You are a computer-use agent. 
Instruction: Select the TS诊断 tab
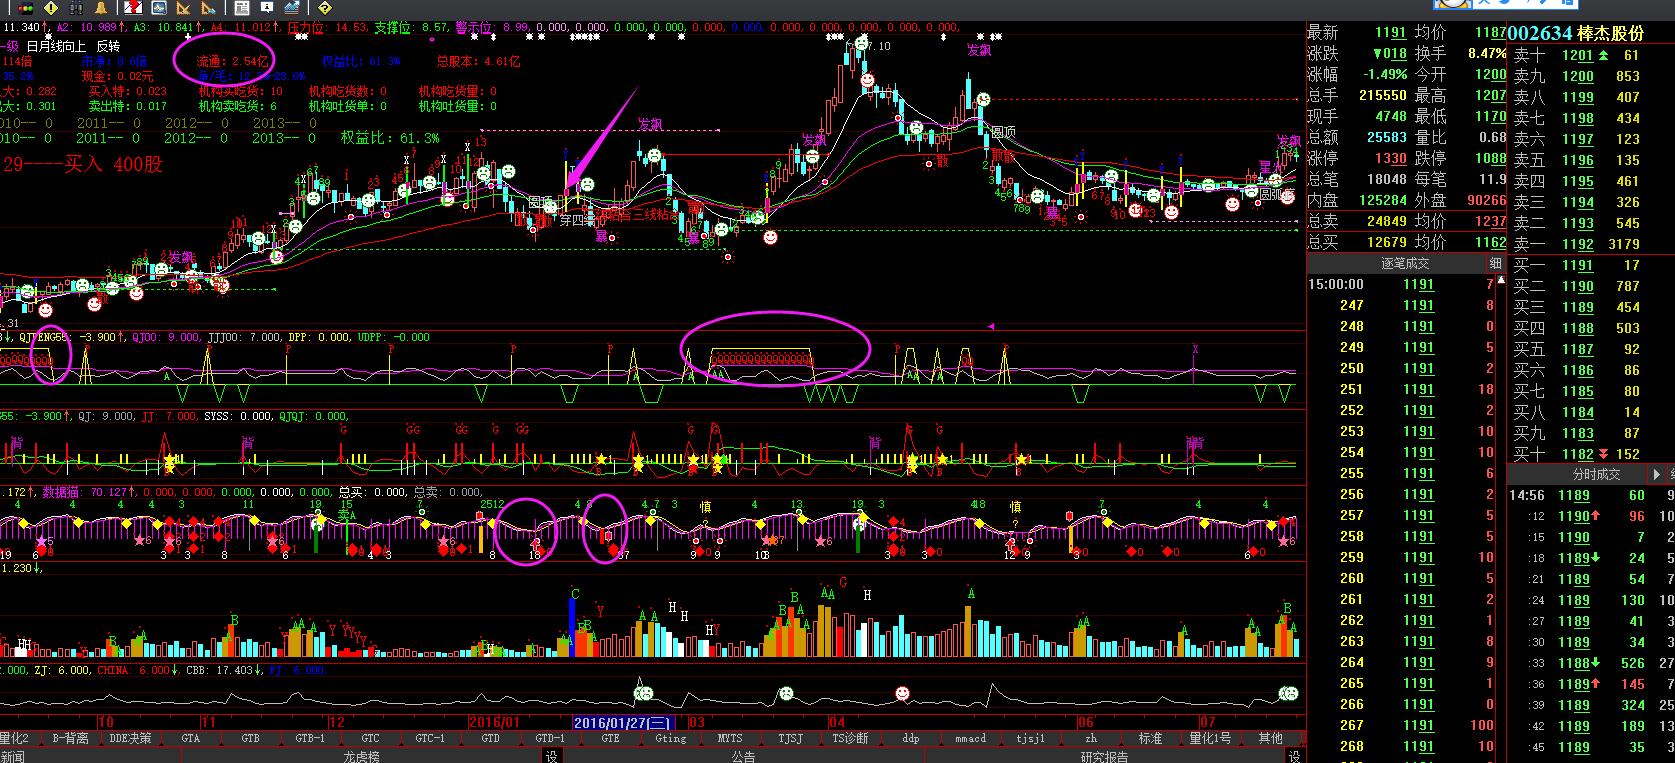(851, 738)
